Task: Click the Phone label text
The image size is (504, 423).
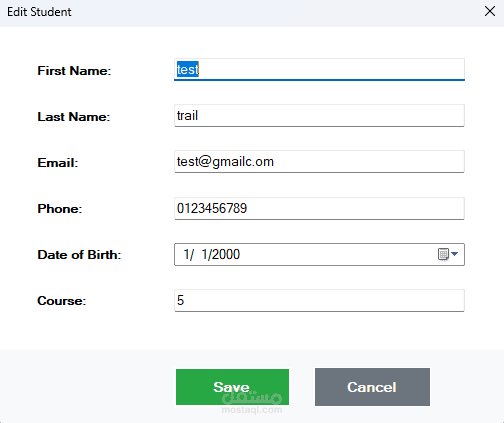Action: point(60,209)
